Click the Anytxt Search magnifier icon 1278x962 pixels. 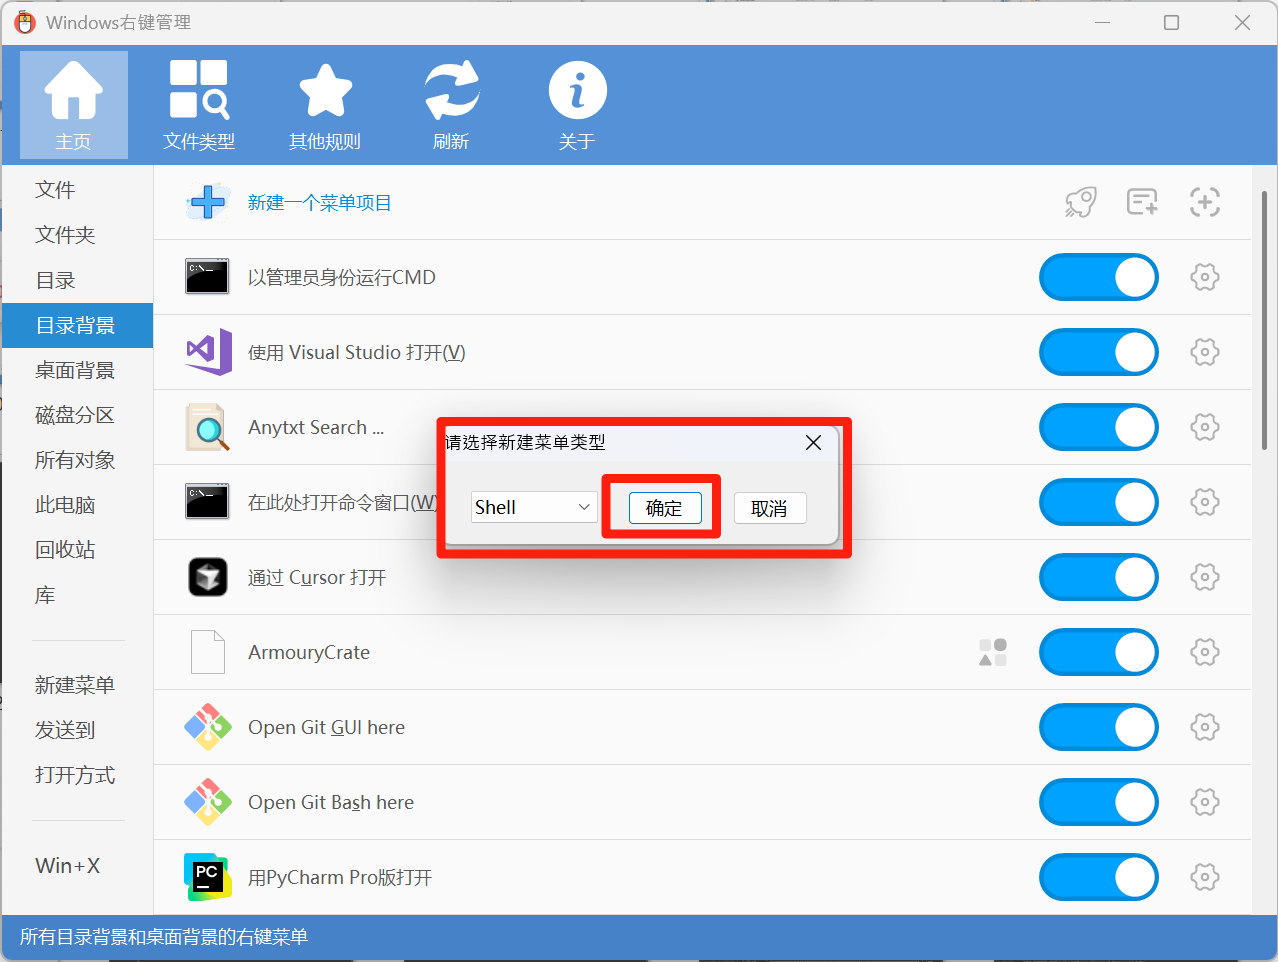click(x=208, y=427)
